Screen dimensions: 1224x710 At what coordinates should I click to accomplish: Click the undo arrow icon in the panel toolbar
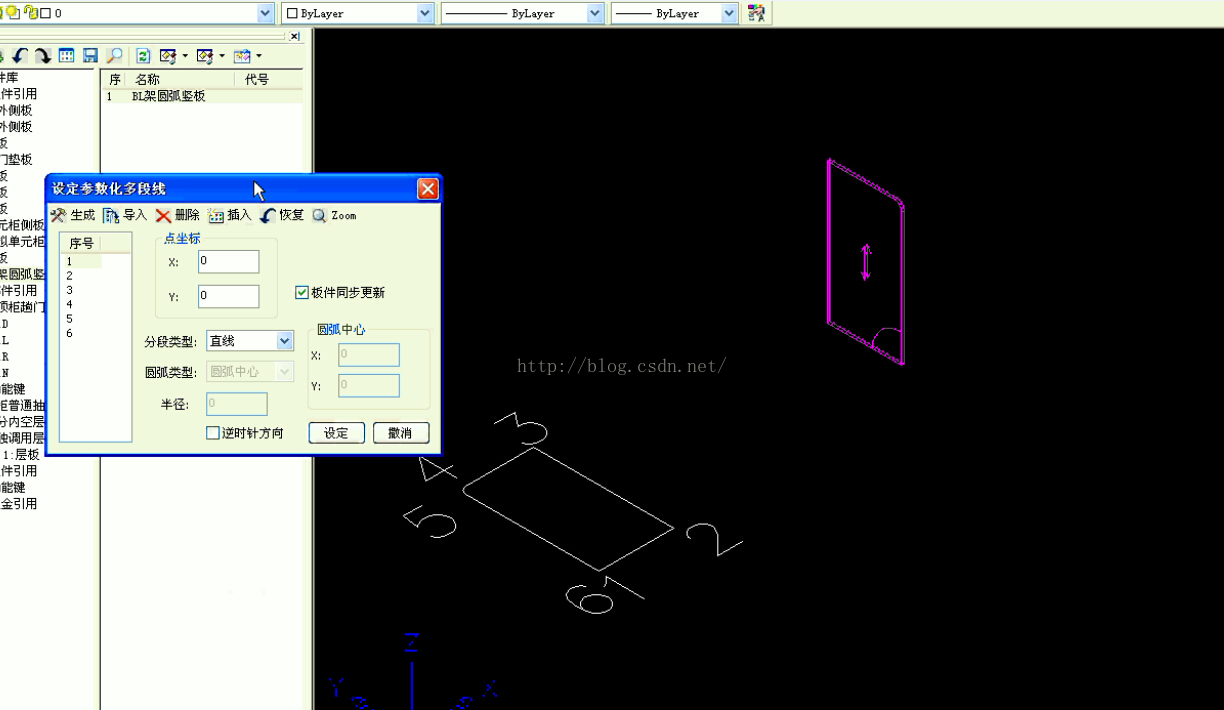(x=19, y=56)
